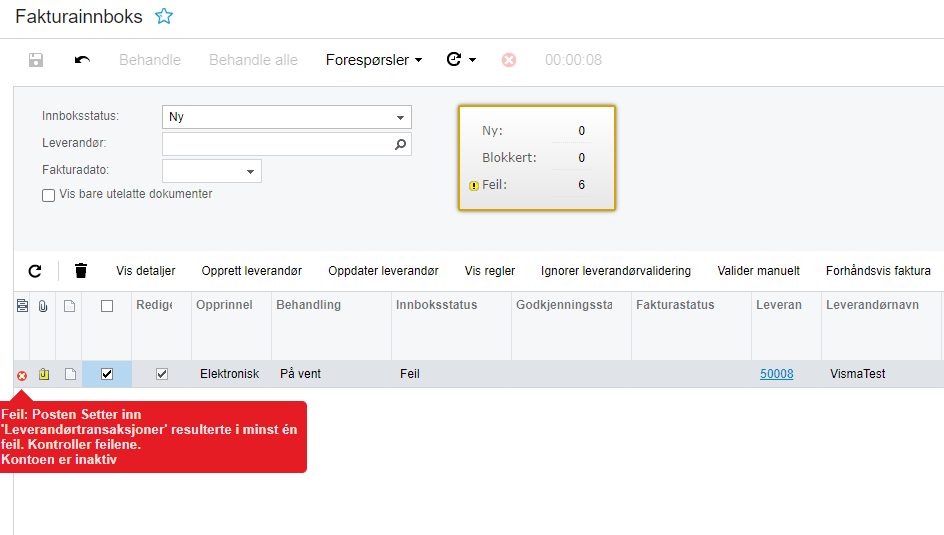Click Opprett leverandør
This screenshot has width=944, height=535.
coord(252,271)
